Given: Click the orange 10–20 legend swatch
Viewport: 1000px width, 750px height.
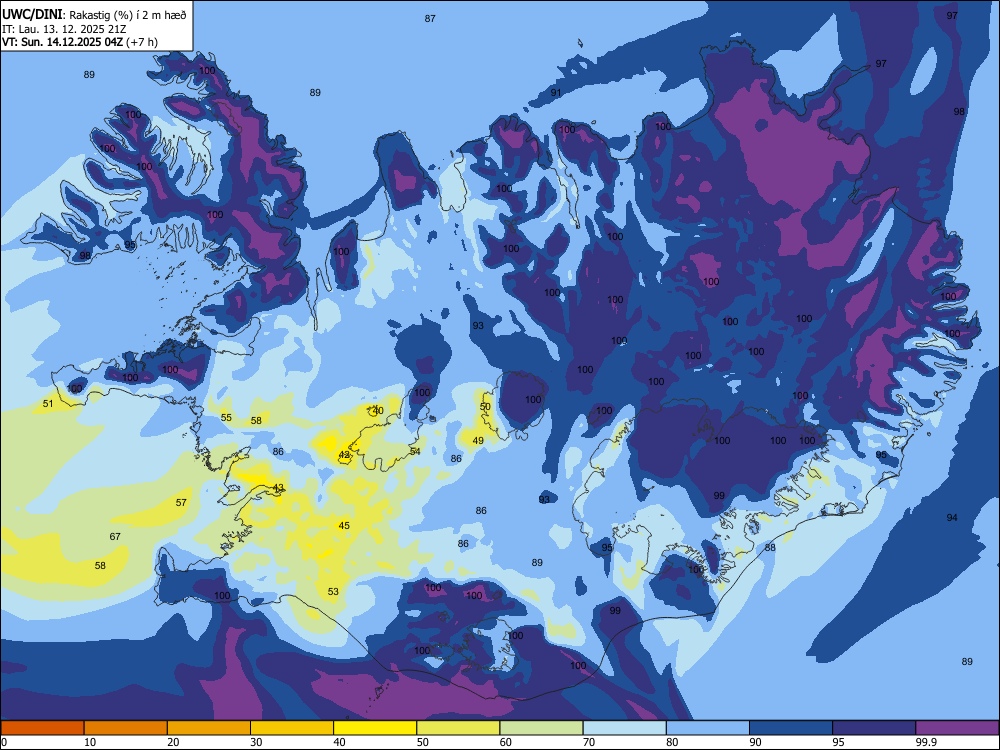Looking at the screenshot, I should point(126,728).
